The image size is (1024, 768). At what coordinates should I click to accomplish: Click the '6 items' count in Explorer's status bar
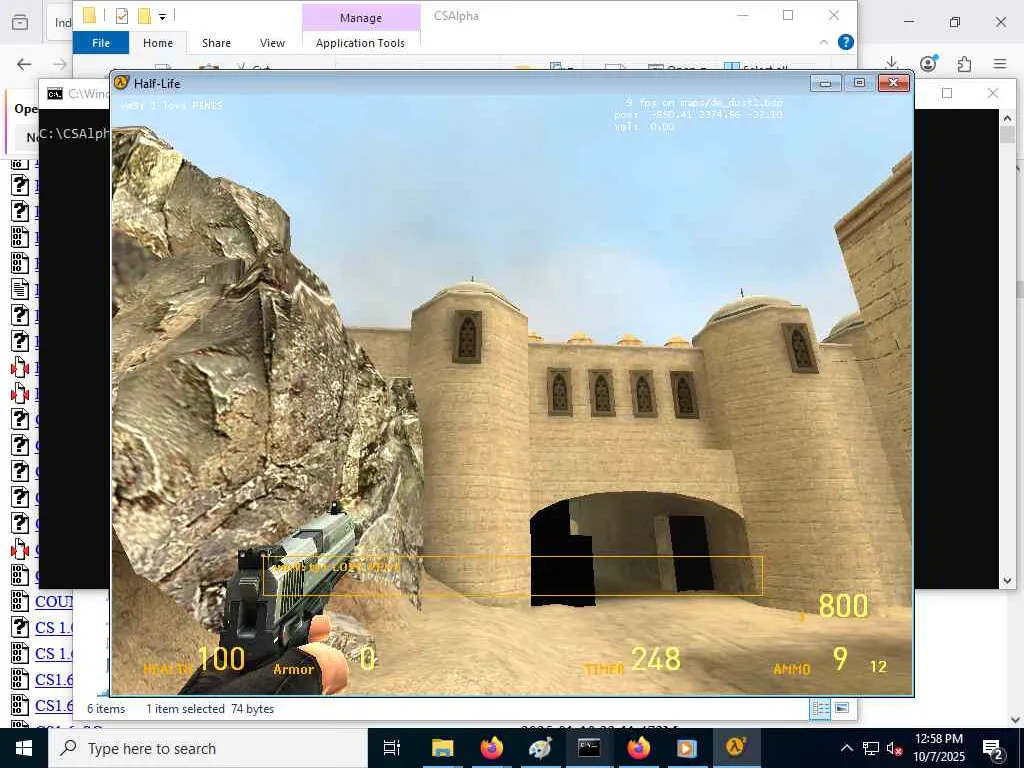pos(106,709)
